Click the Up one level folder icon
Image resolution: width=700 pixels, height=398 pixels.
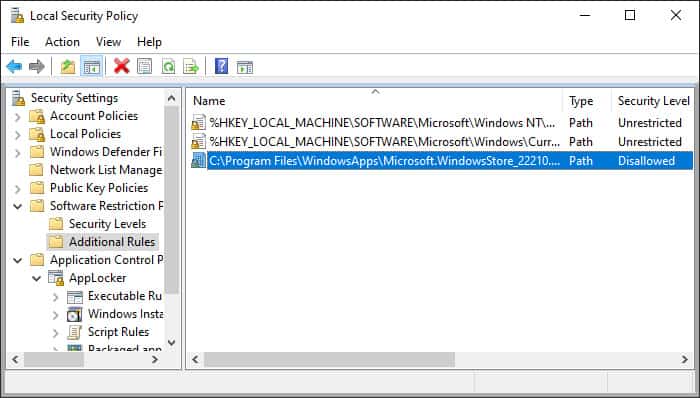tap(68, 67)
